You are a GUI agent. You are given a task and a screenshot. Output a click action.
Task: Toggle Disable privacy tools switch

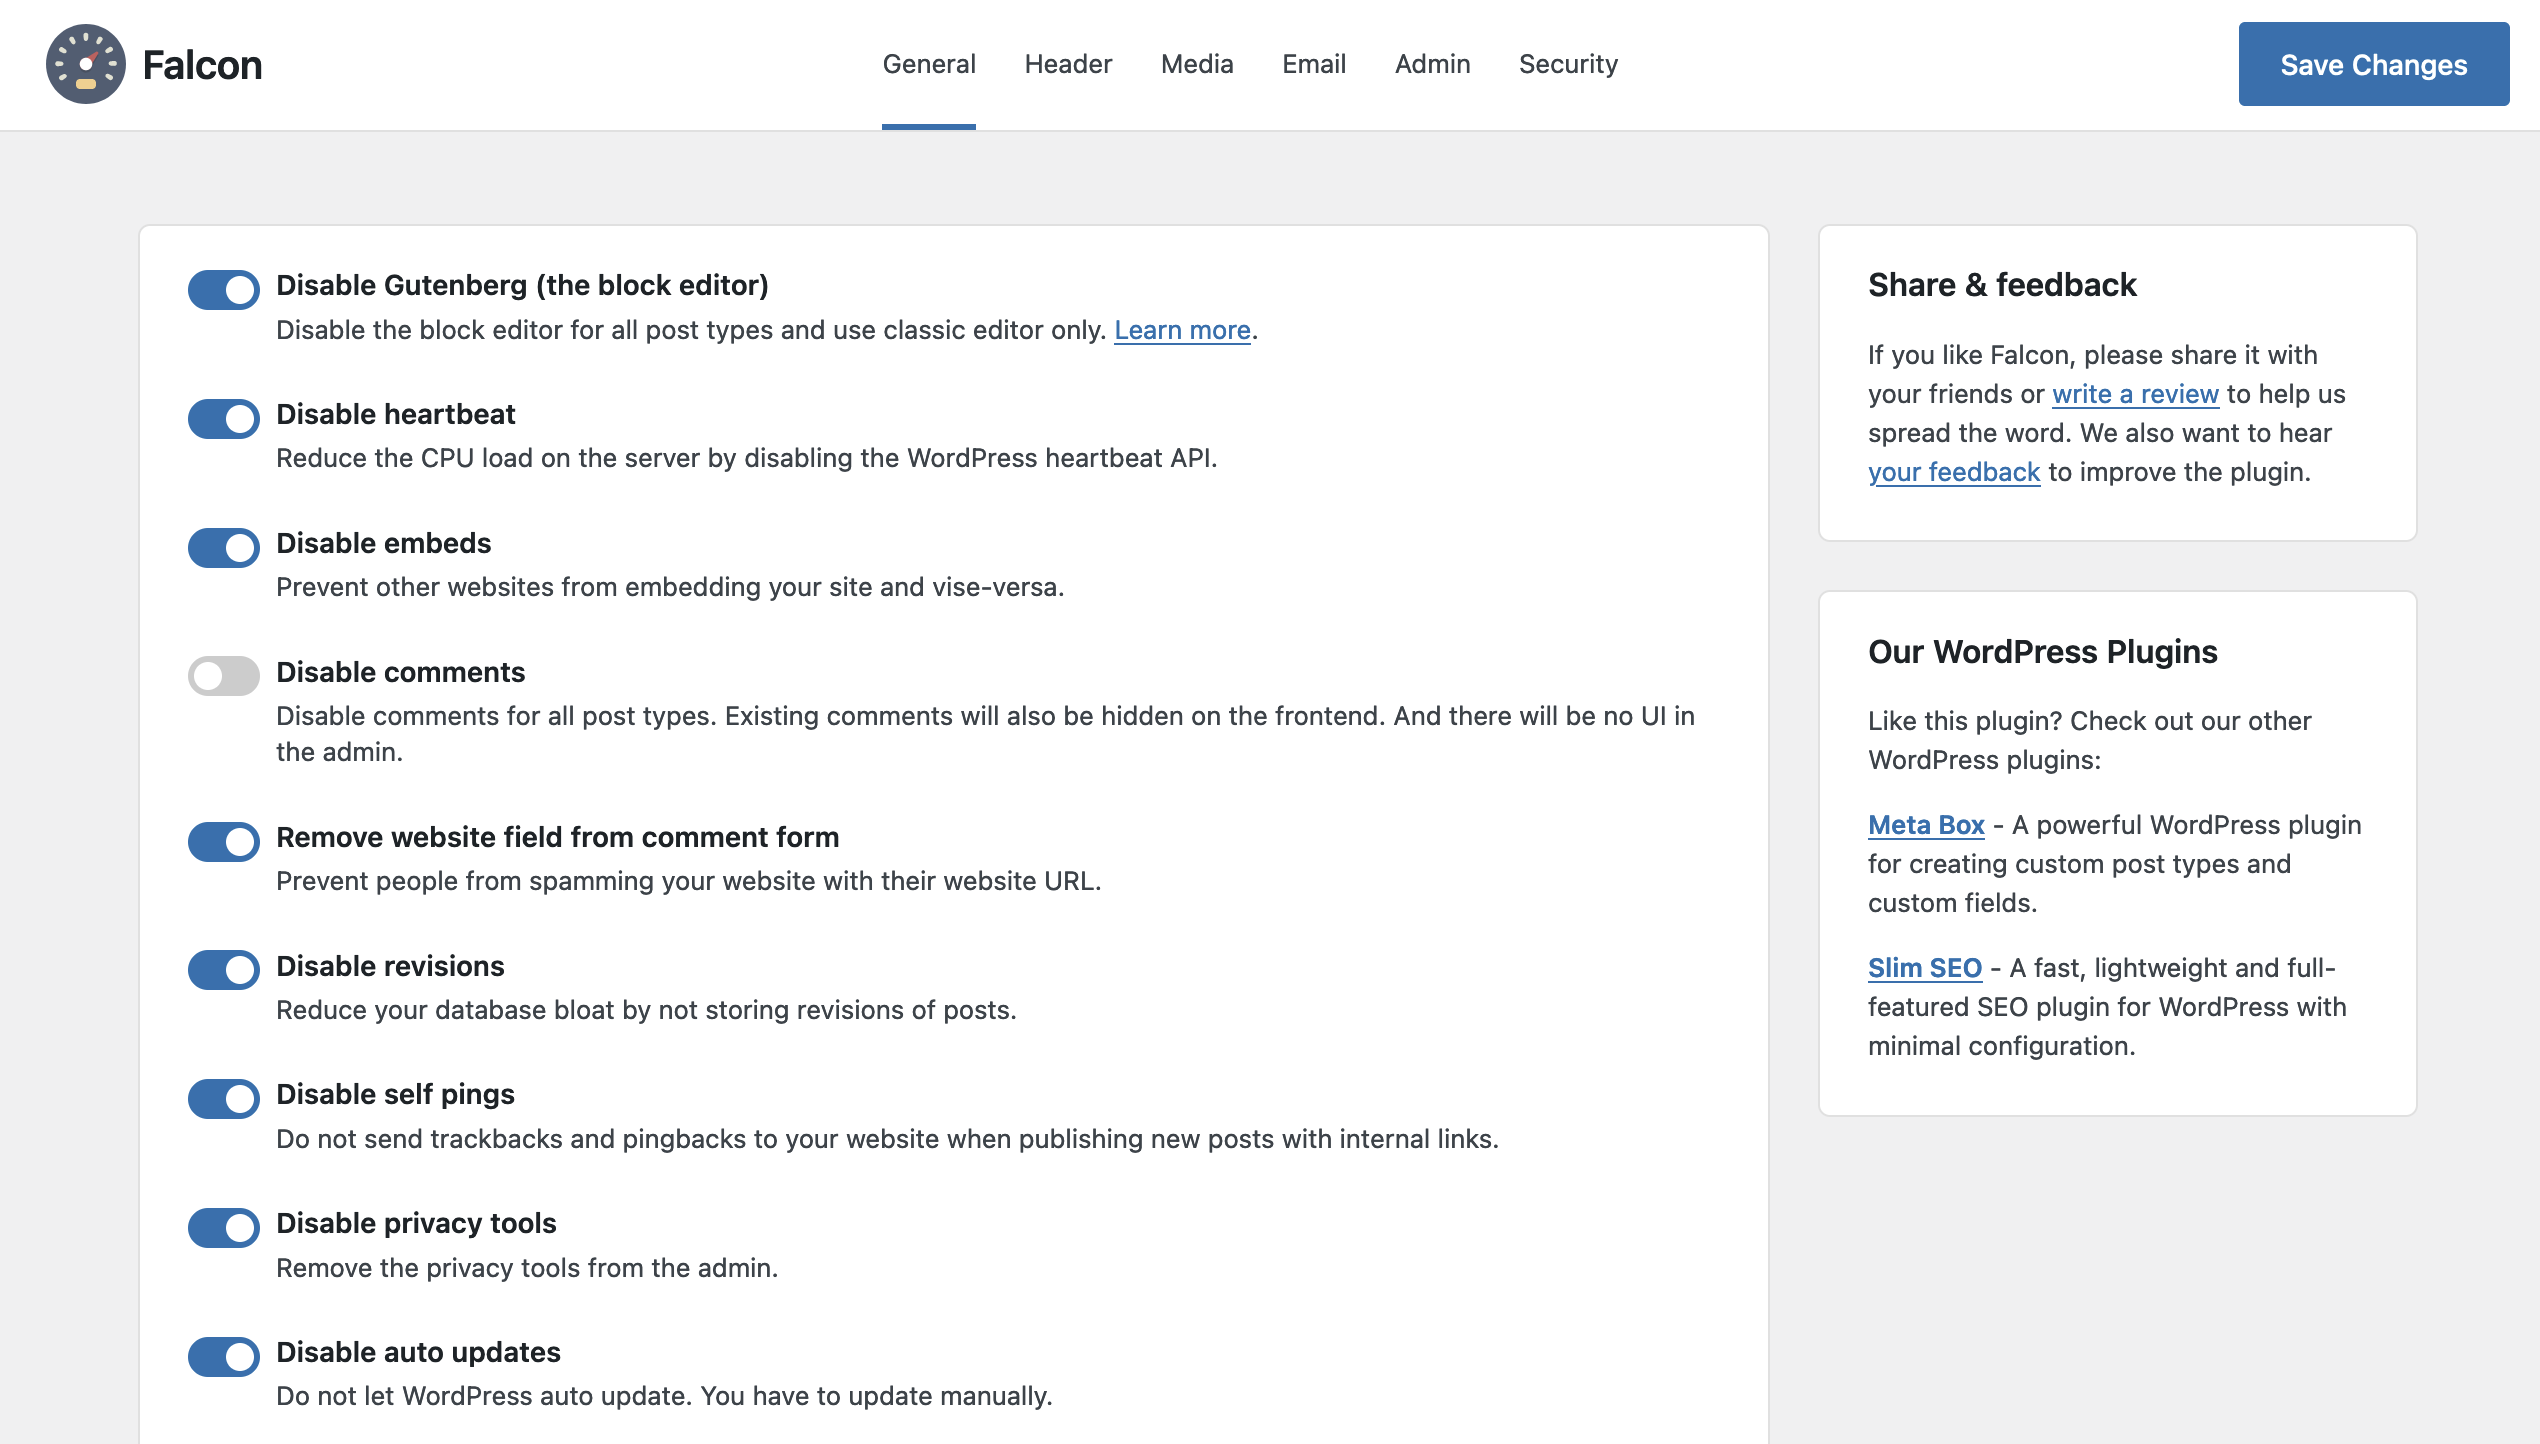click(224, 1228)
